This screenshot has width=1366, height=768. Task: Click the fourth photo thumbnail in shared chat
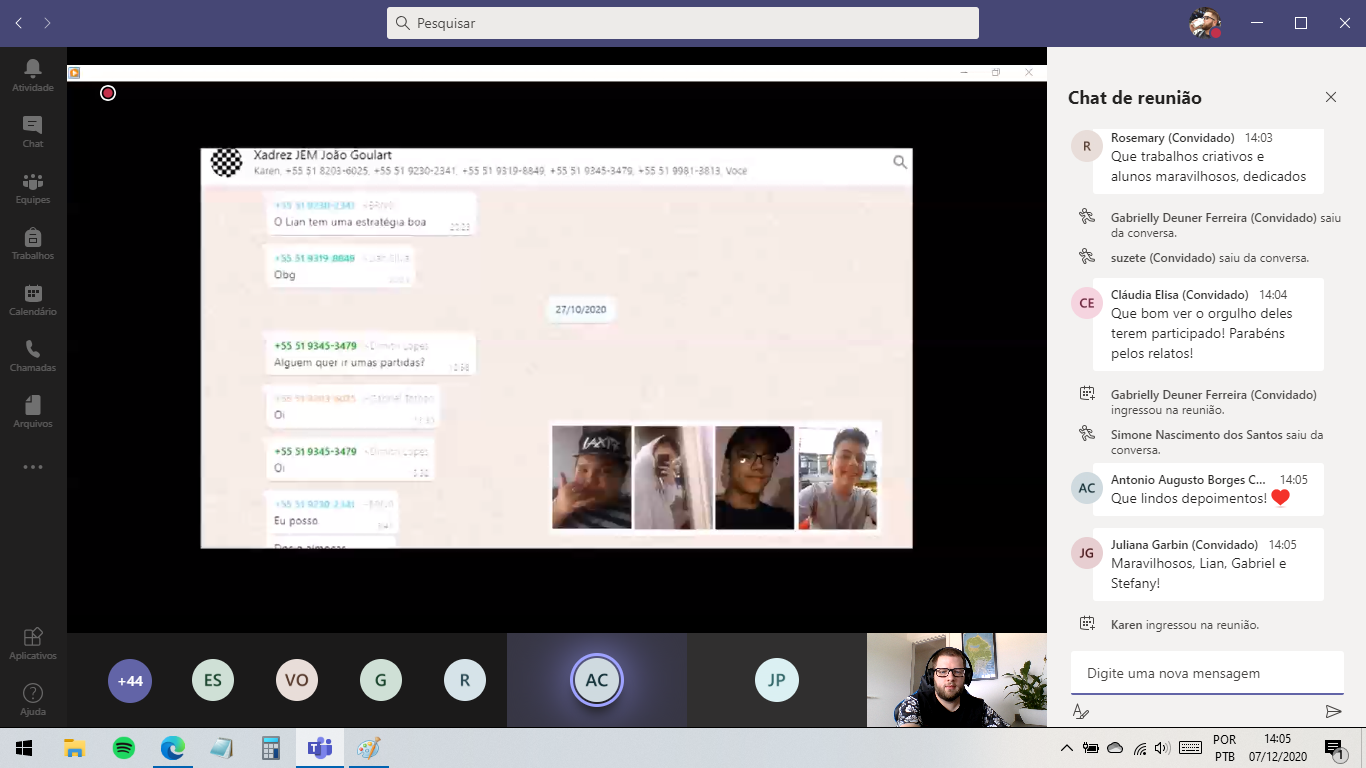838,477
